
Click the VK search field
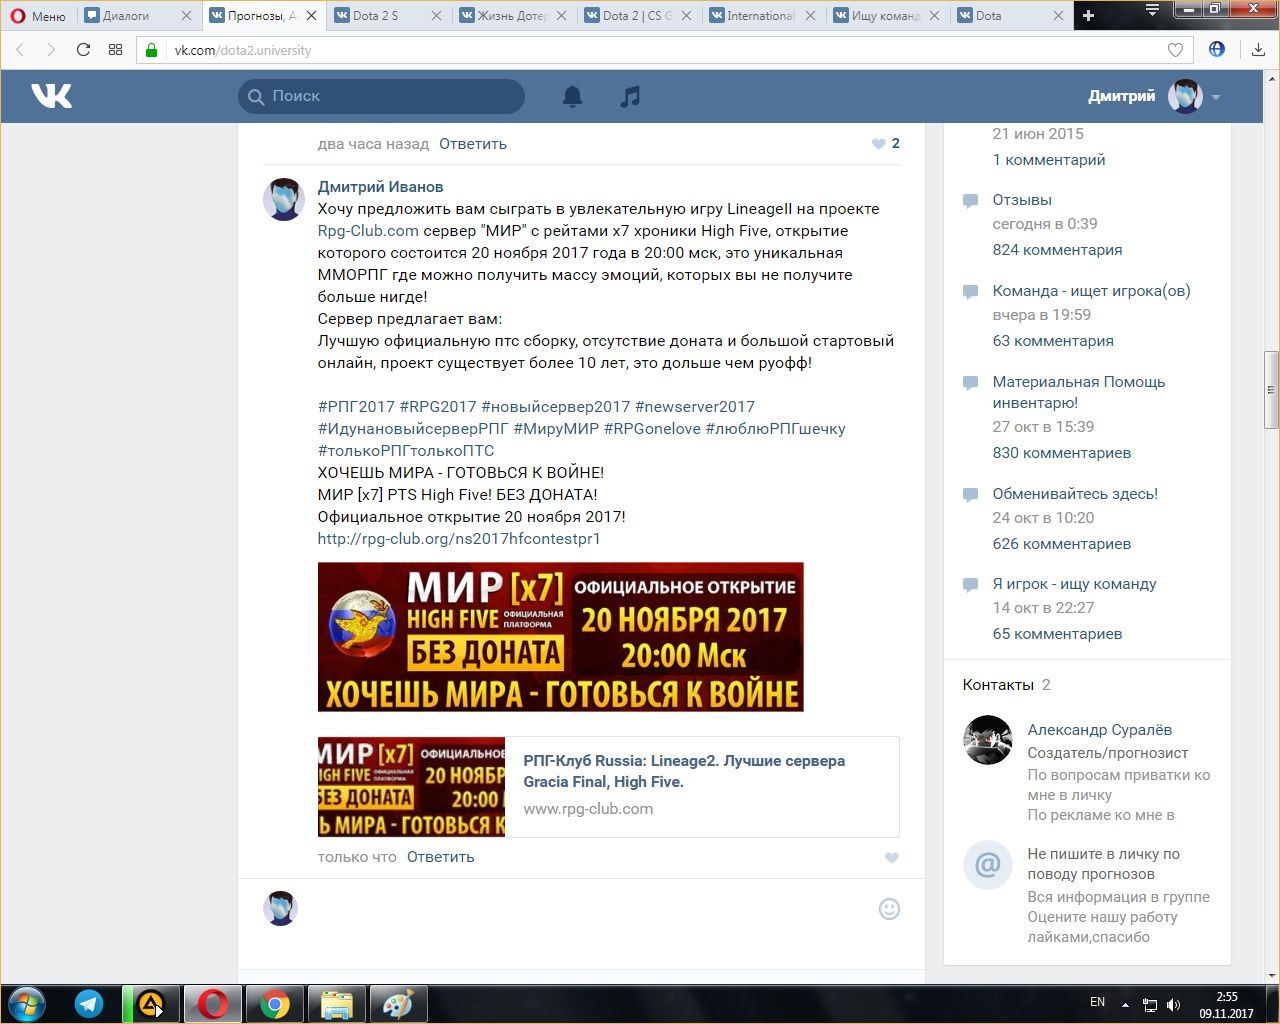[x=381, y=96]
